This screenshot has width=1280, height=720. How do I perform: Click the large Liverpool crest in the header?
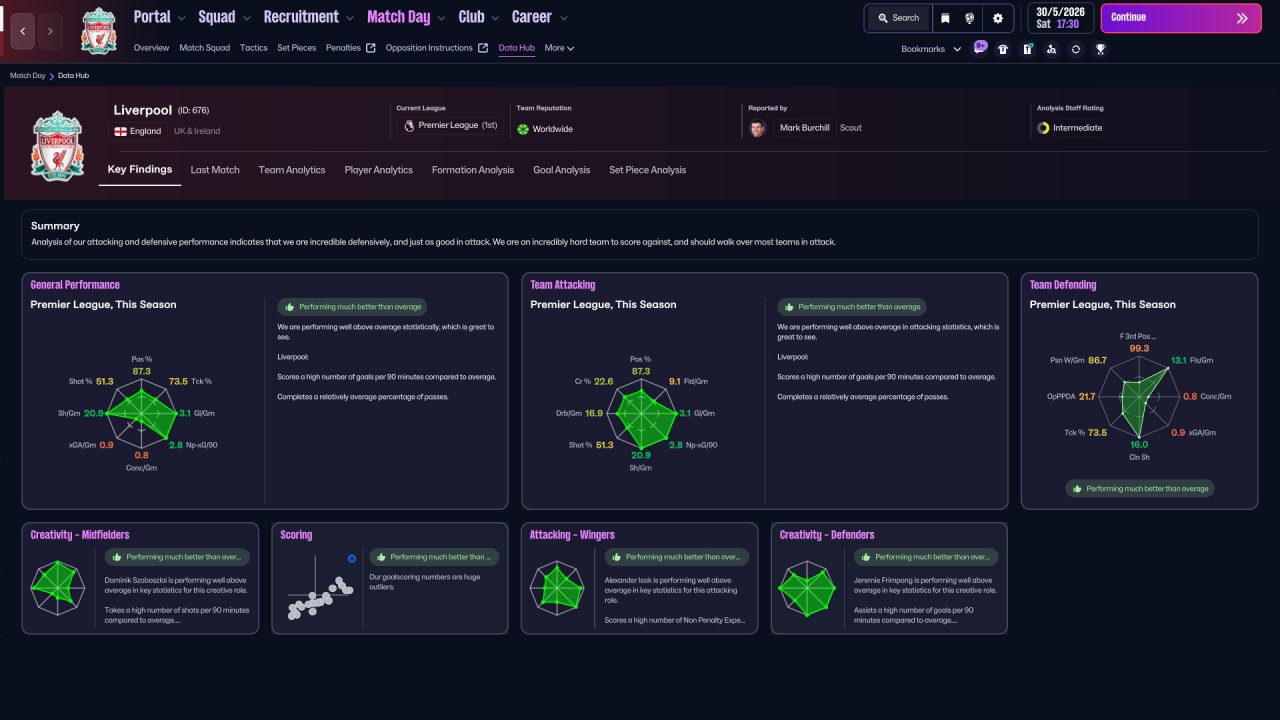(58, 146)
